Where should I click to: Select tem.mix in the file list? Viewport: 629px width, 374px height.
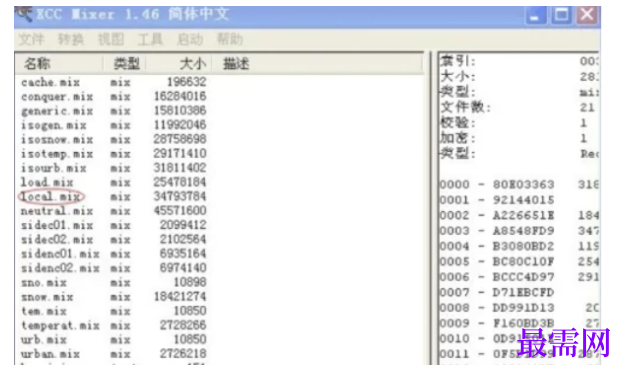[x=44, y=311]
